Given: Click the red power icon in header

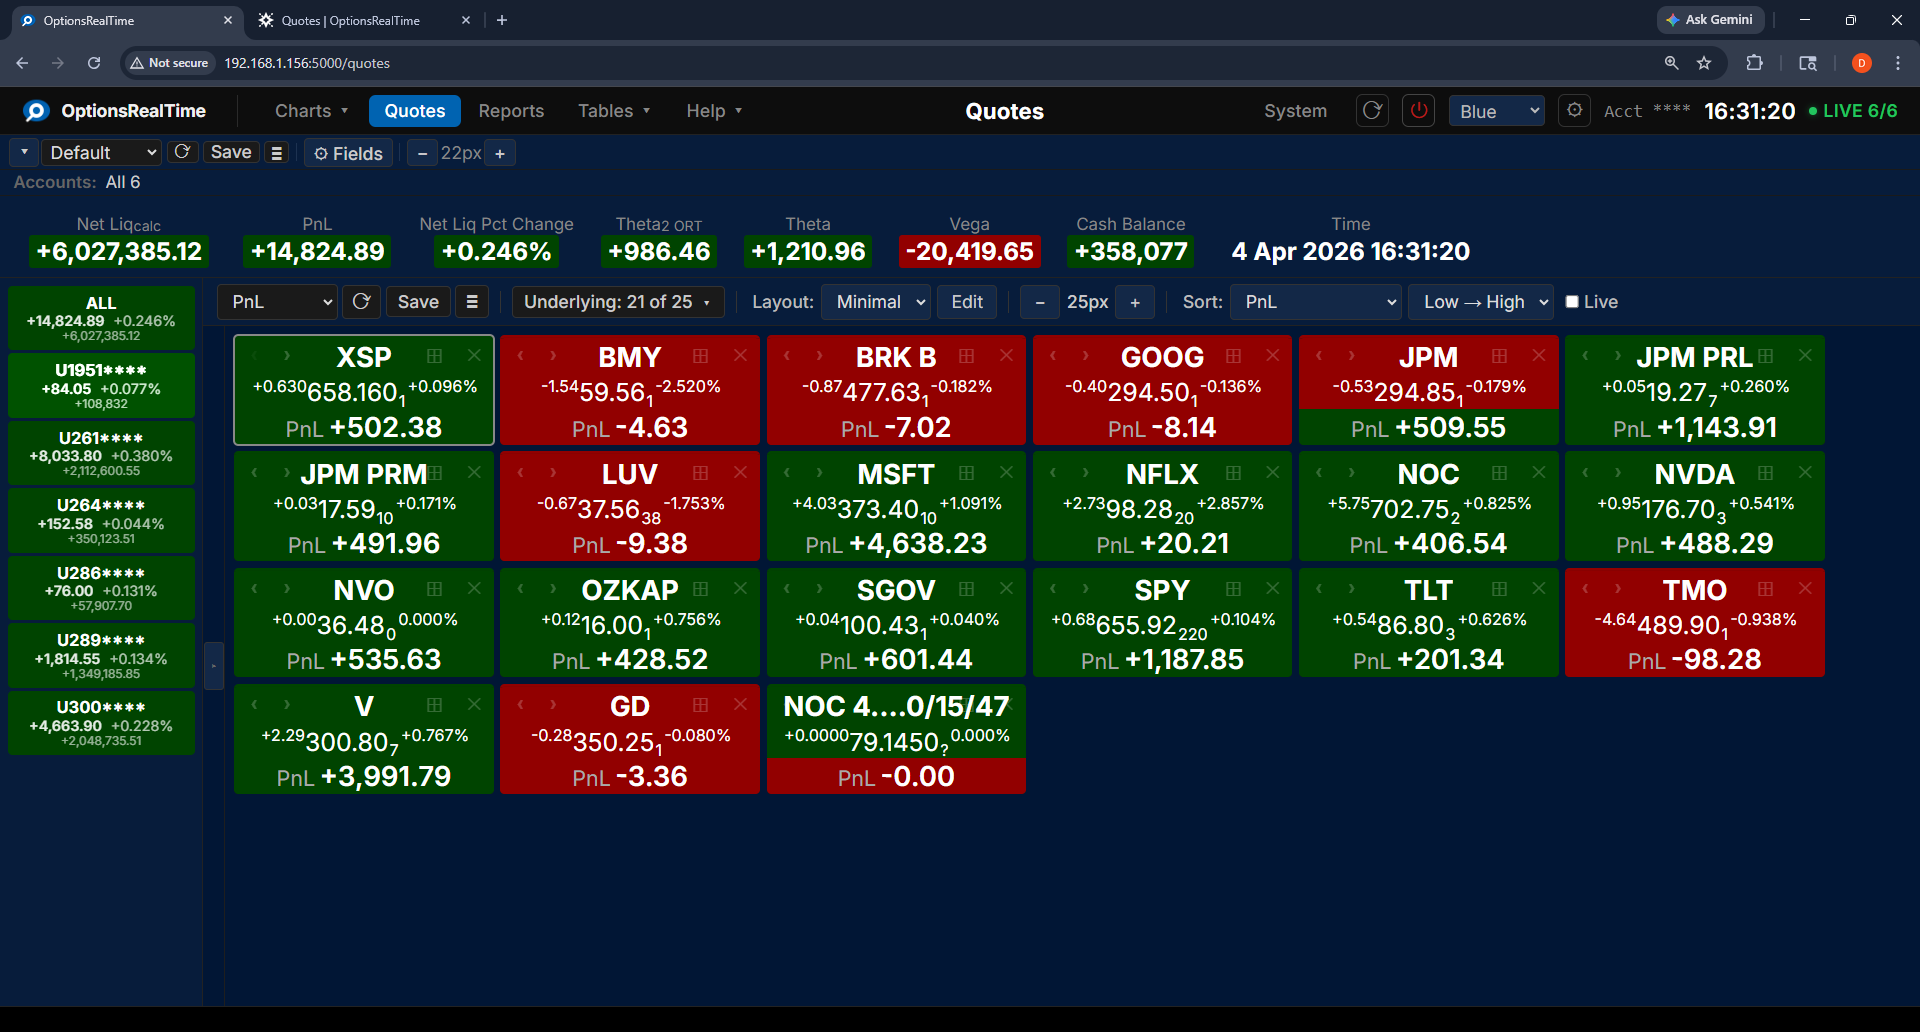Looking at the screenshot, I should pos(1419,111).
